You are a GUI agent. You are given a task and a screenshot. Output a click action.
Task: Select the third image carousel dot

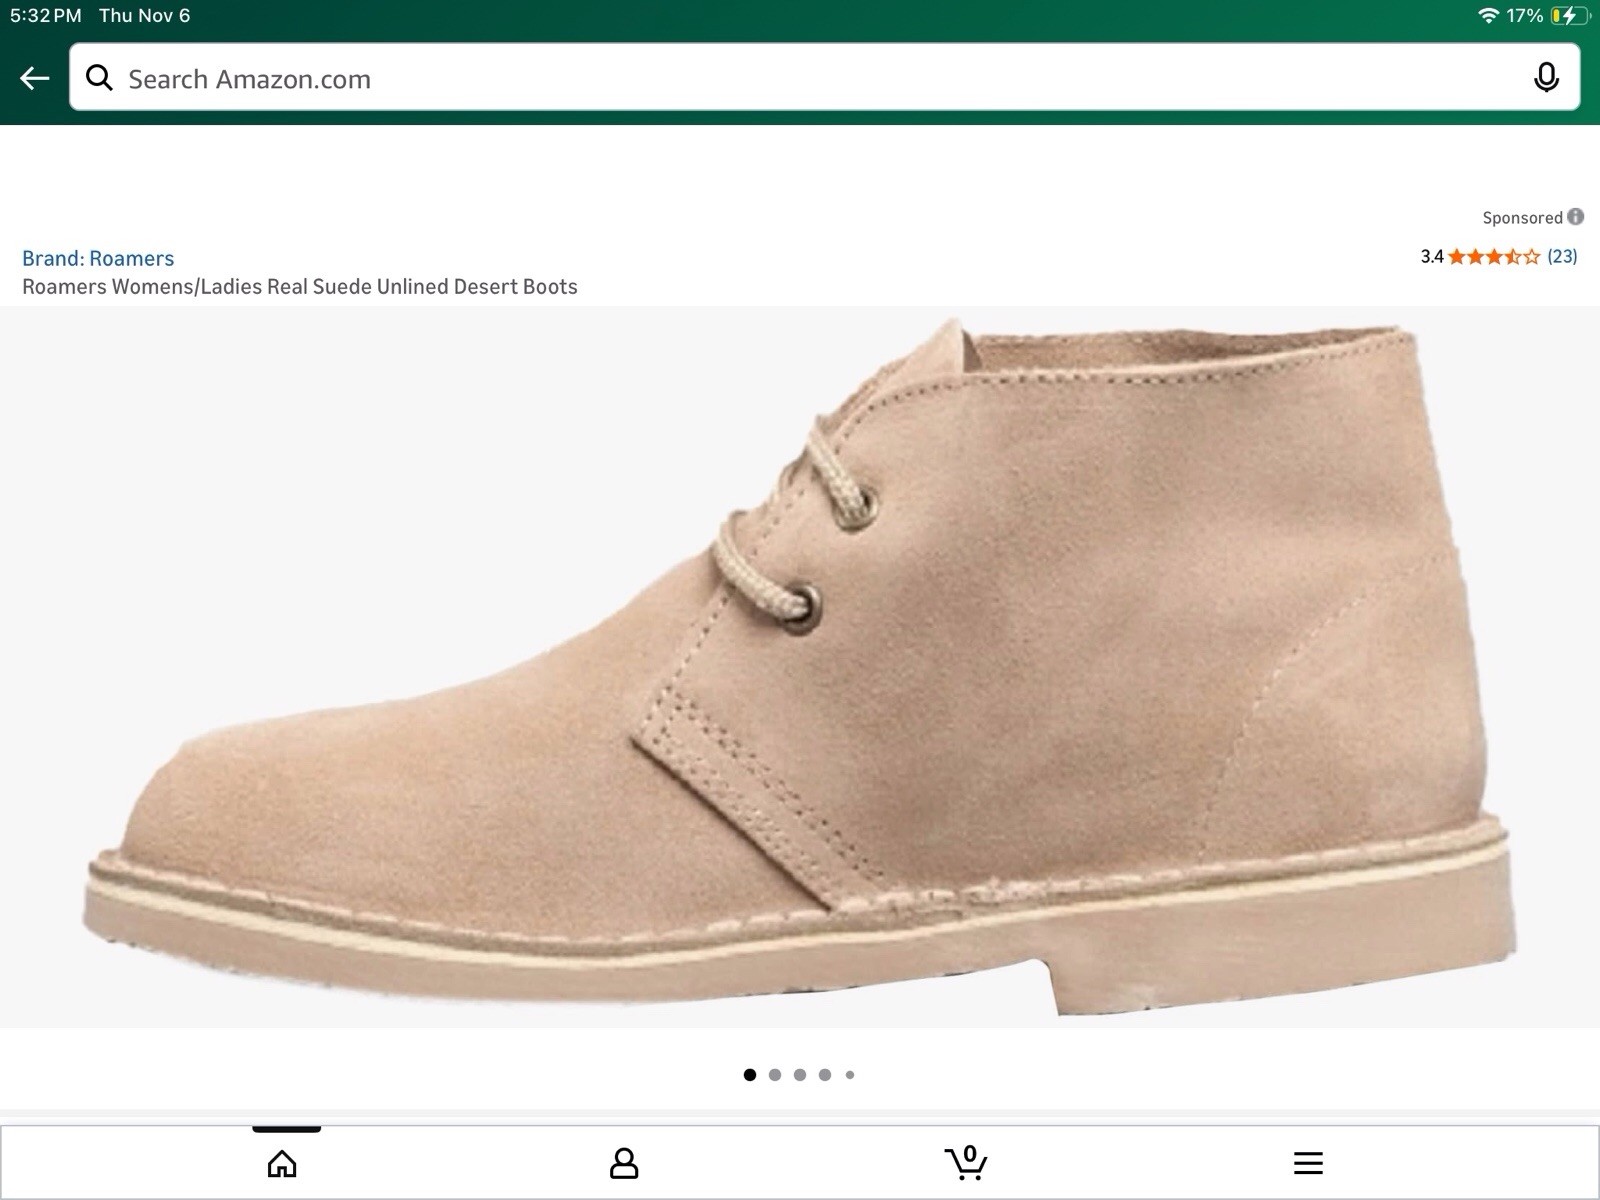(800, 1075)
